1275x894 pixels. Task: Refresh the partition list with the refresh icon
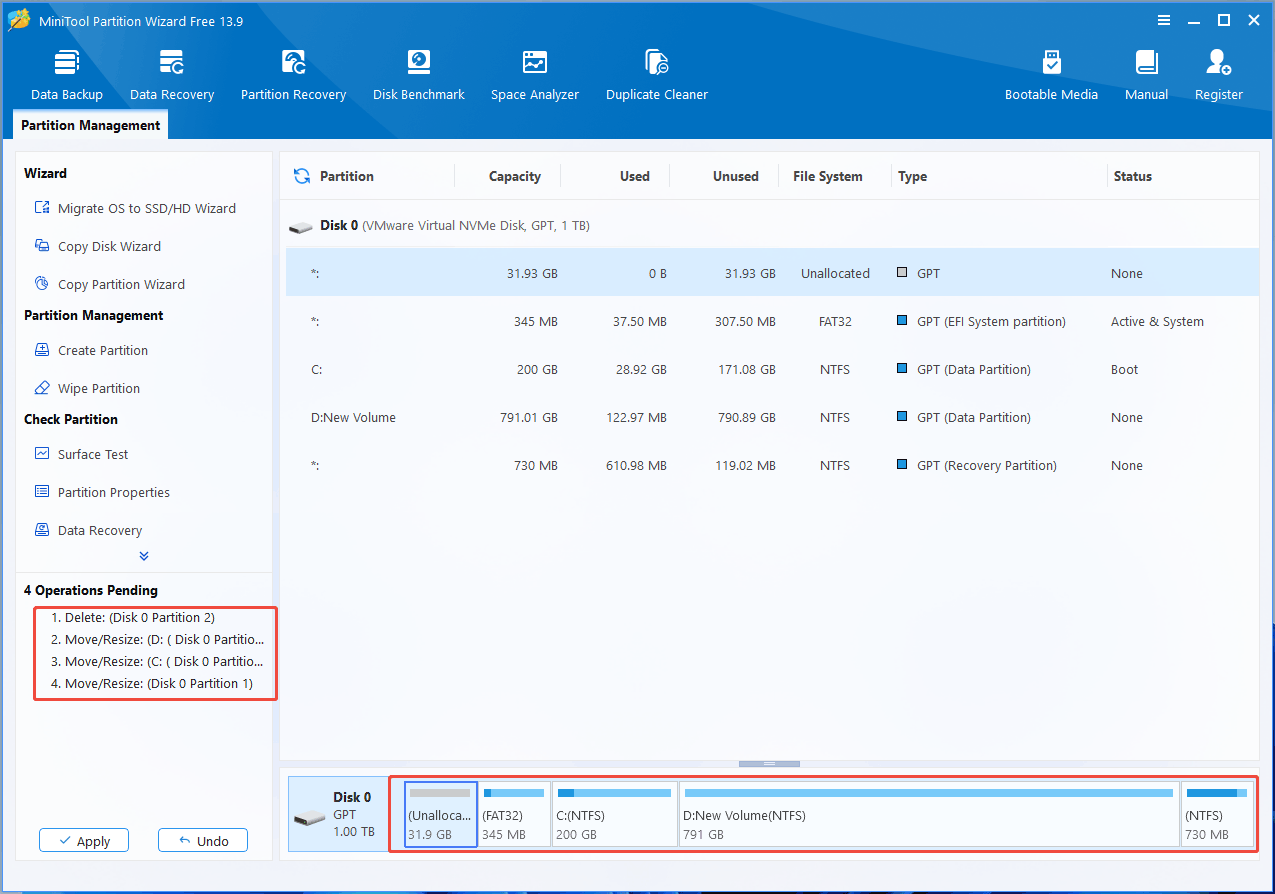click(301, 176)
